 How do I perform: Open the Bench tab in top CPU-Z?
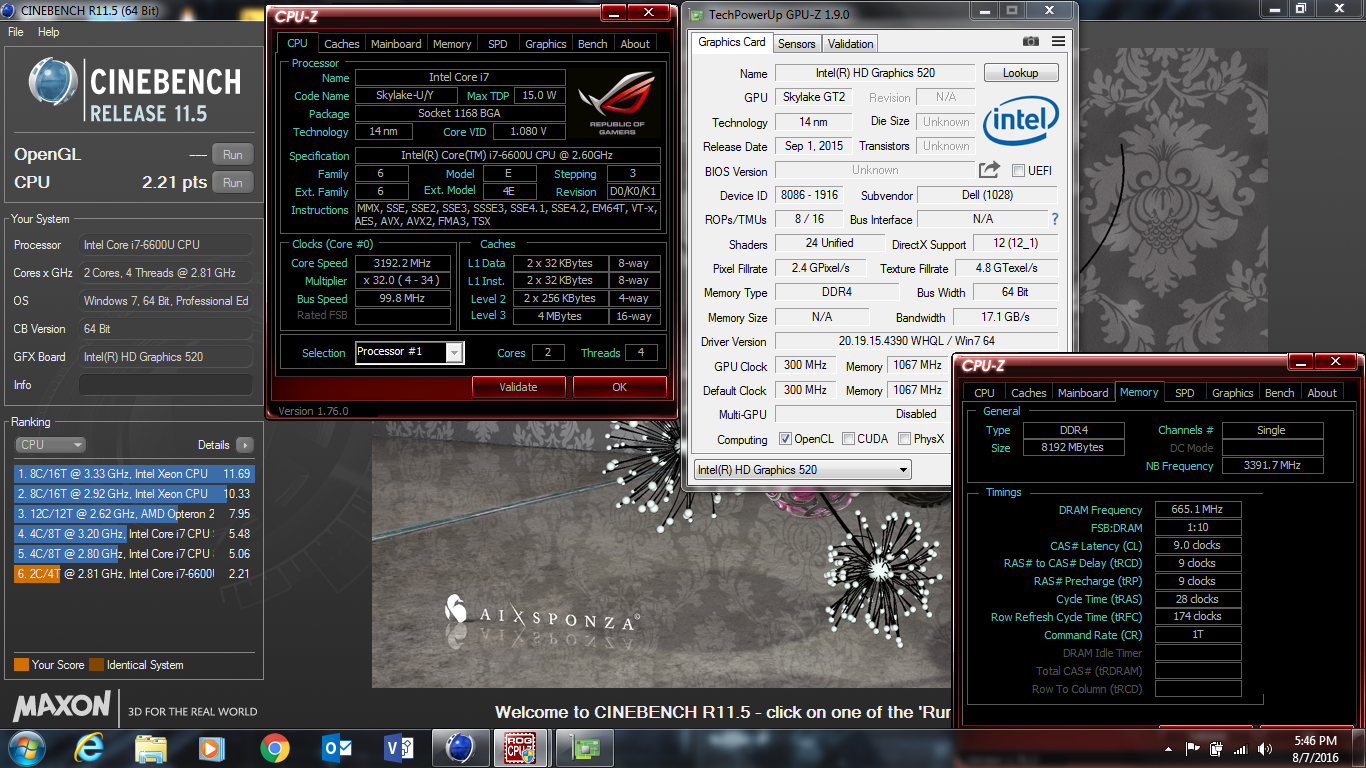[593, 44]
